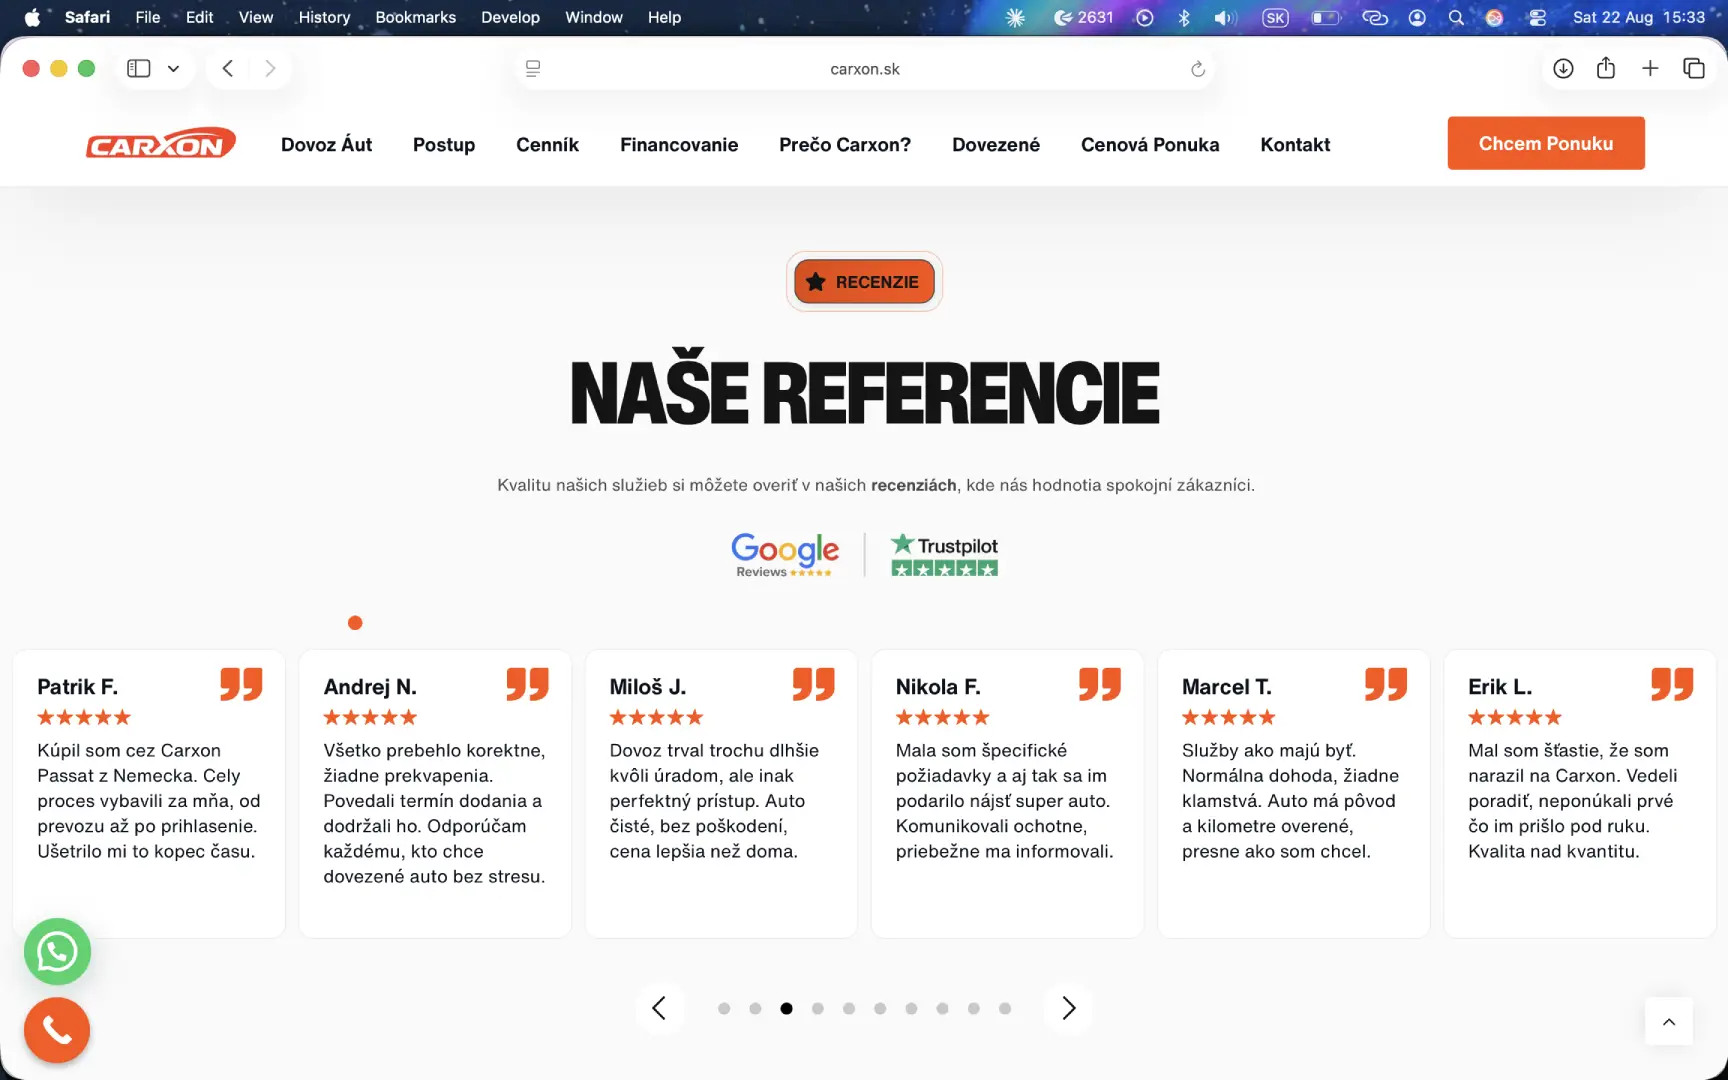Open the Kontakt link
The image size is (1728, 1080).
tap(1295, 145)
